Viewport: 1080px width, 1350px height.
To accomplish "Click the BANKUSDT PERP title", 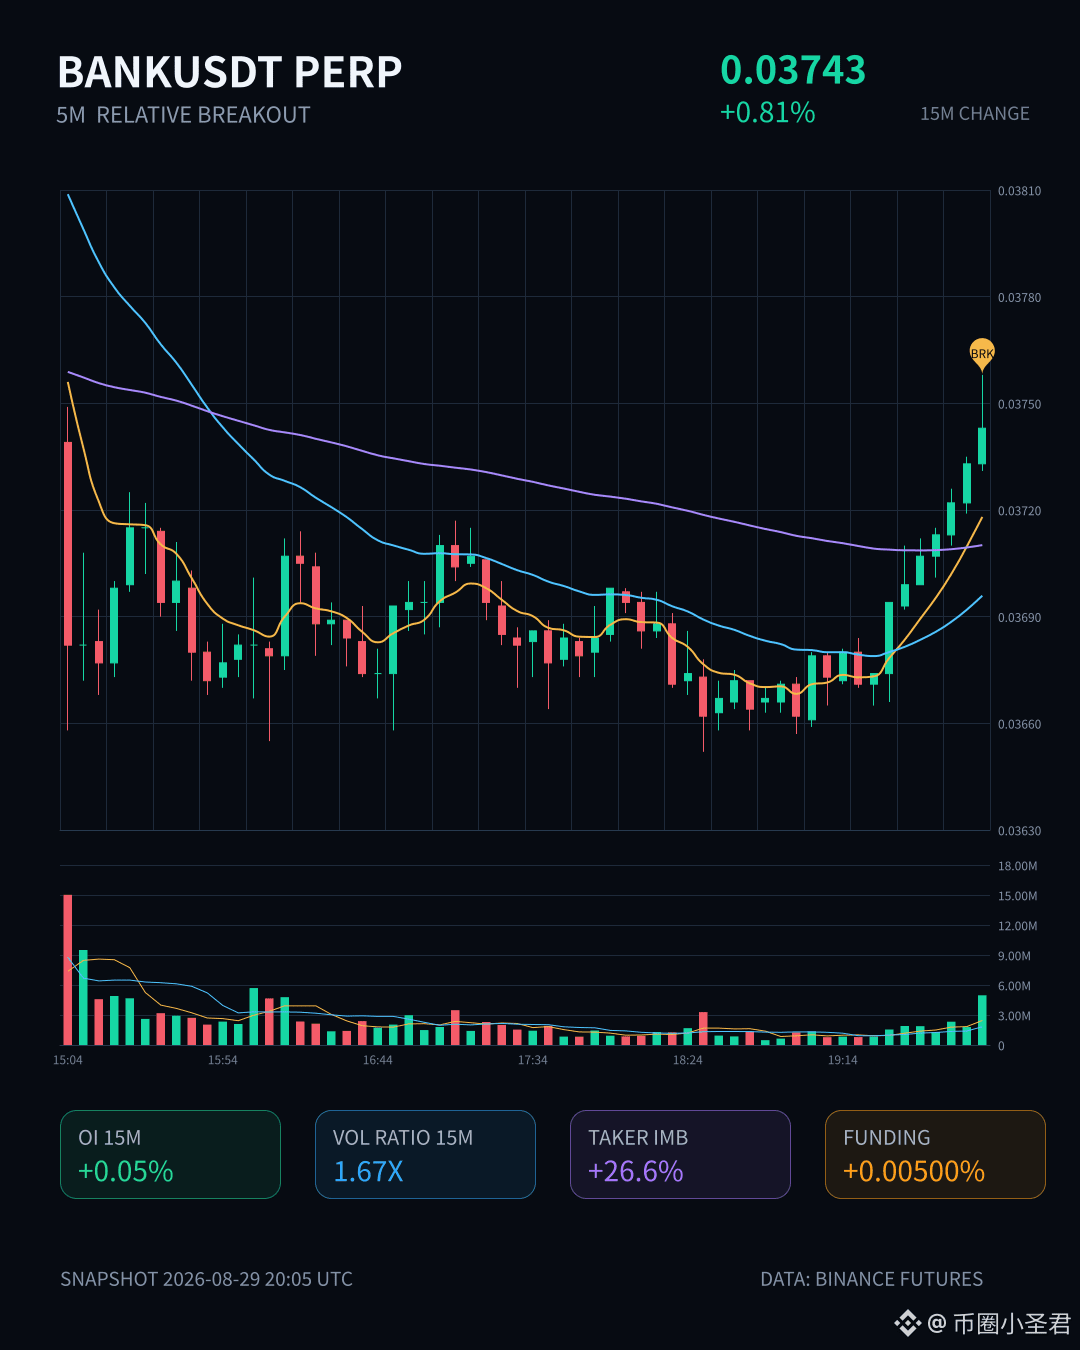I will coord(230,72).
